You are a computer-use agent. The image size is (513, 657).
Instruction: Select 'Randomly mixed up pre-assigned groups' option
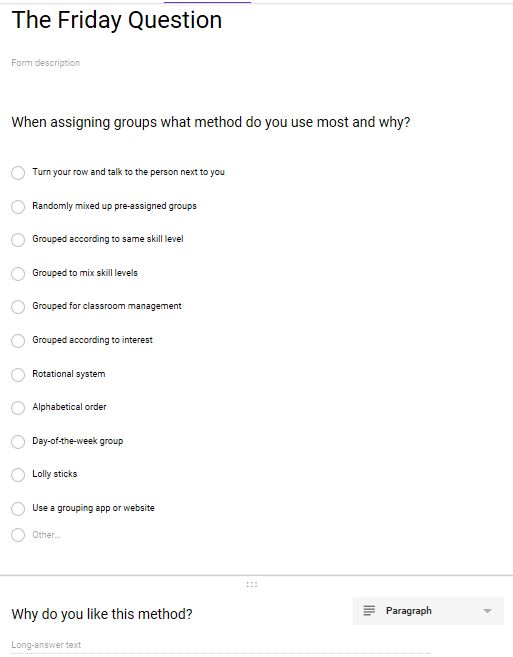(18, 206)
